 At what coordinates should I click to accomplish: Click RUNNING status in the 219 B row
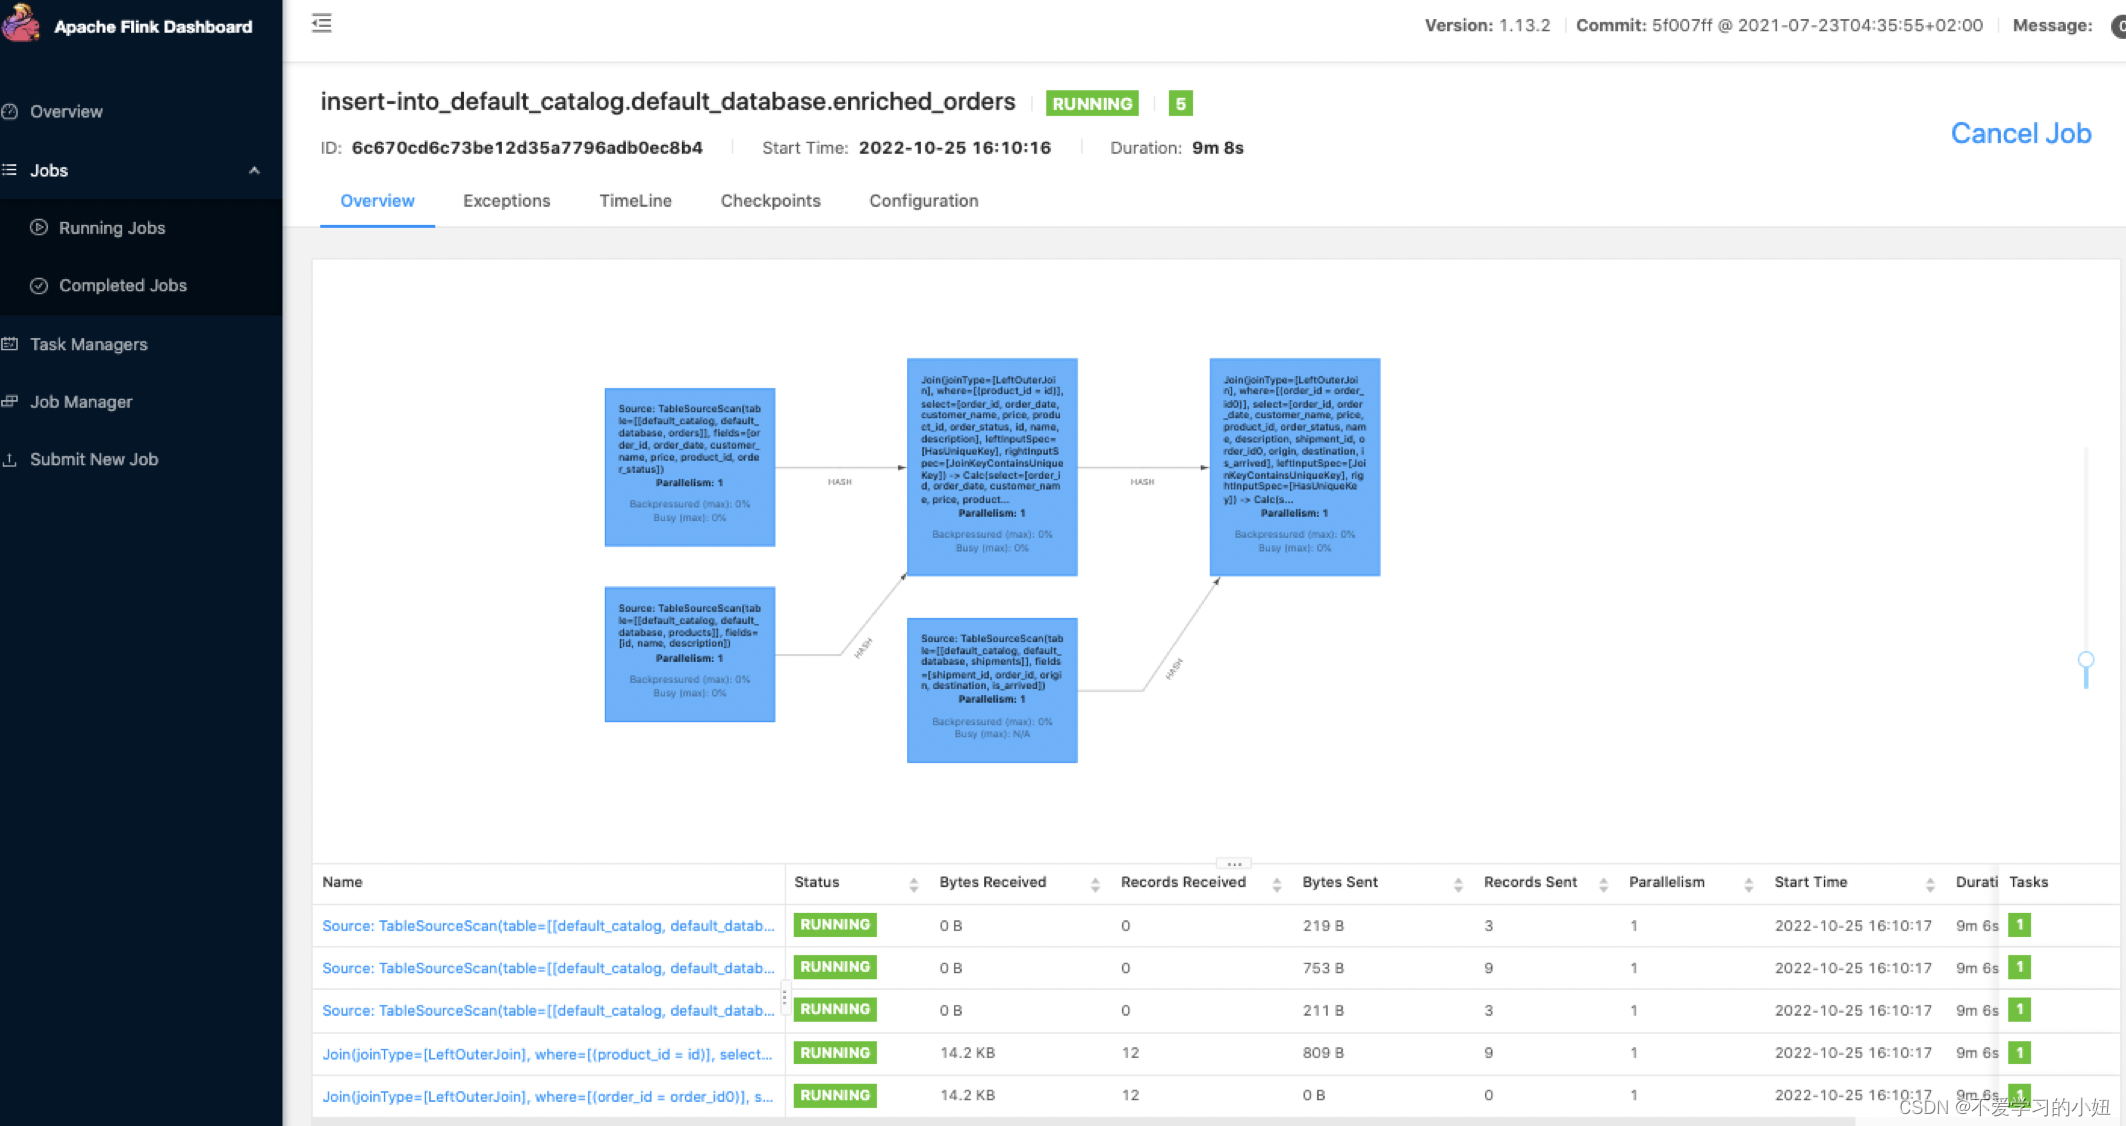(x=835, y=925)
